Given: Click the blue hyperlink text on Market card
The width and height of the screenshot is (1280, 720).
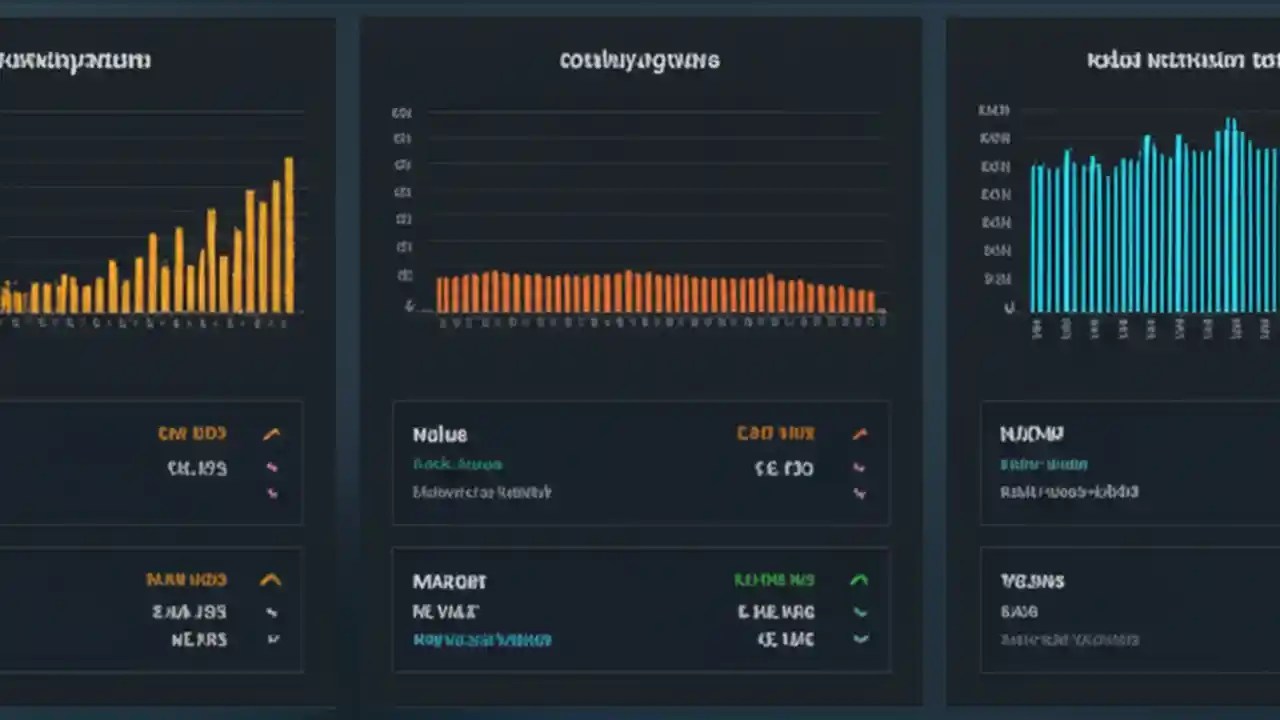Looking at the screenshot, I should tap(483, 639).
